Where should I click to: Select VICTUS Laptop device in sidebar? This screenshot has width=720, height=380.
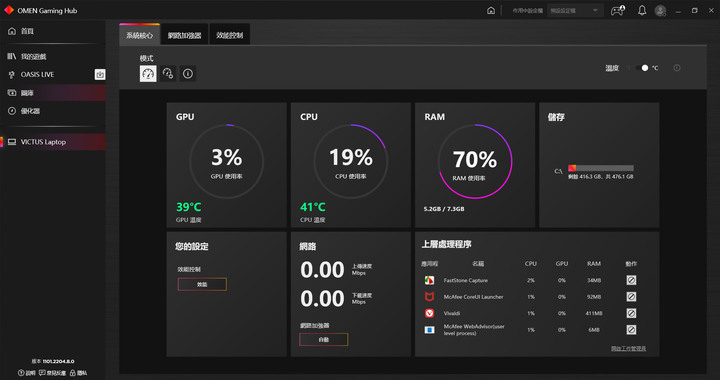(53, 142)
